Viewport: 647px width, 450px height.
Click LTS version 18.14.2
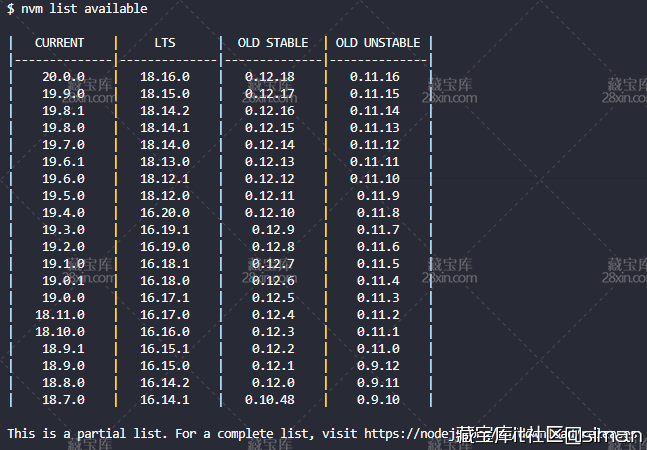[x=164, y=111]
